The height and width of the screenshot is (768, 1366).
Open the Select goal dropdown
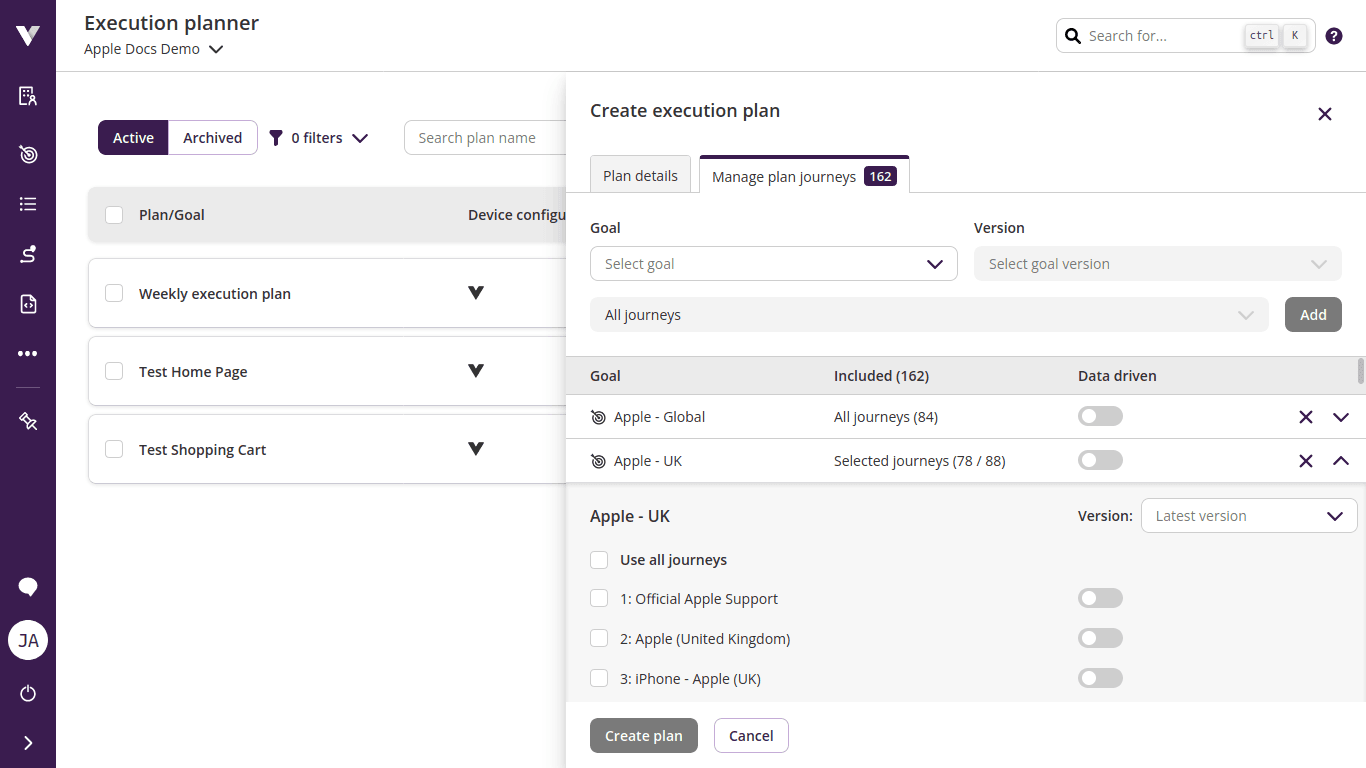(x=773, y=263)
